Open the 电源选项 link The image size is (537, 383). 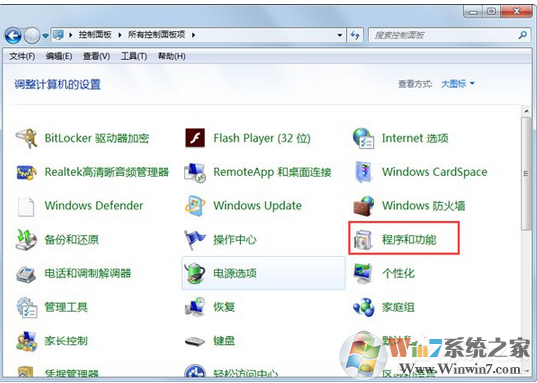(235, 273)
